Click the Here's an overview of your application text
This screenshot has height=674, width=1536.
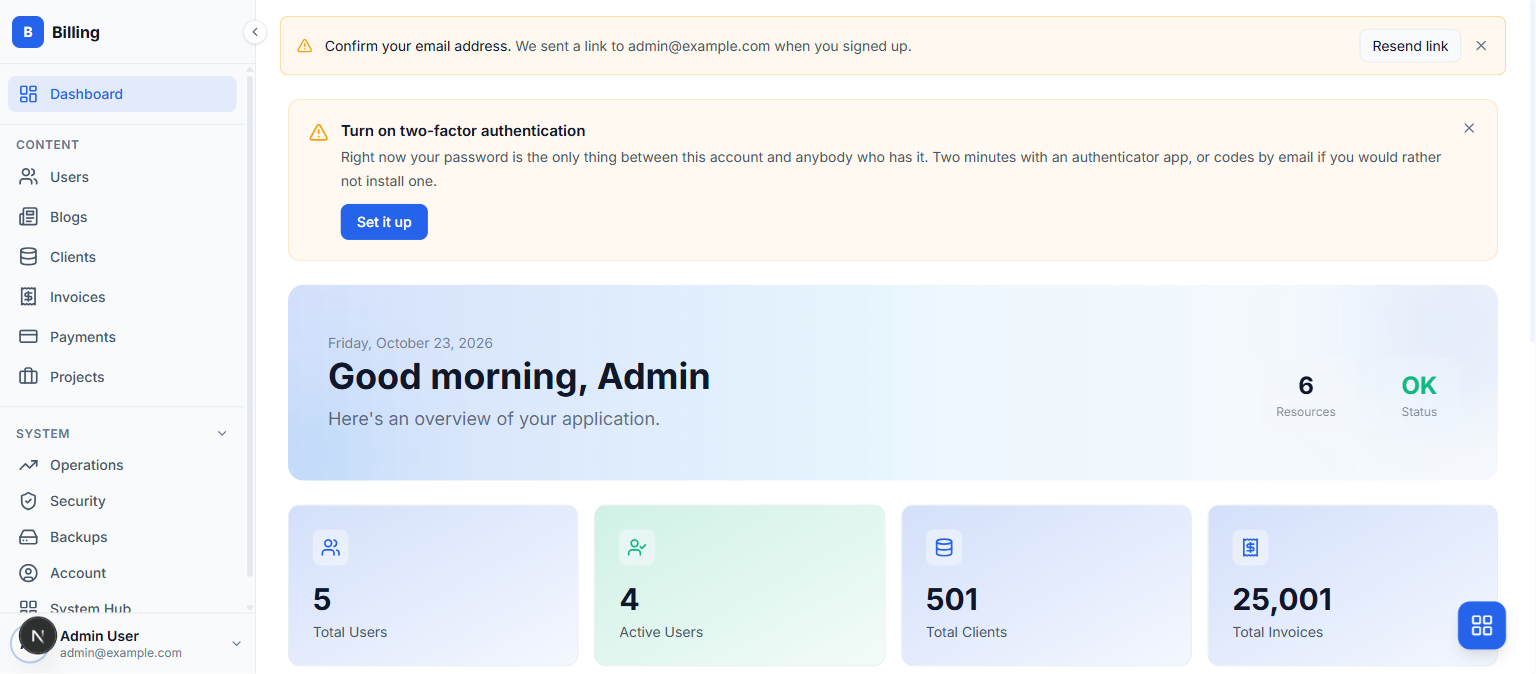494,419
